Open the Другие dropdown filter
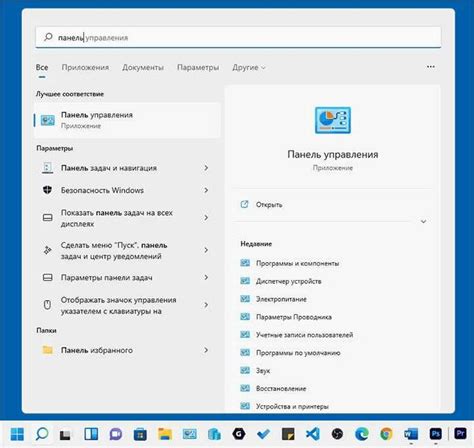This screenshot has width=474, height=448. [x=249, y=67]
